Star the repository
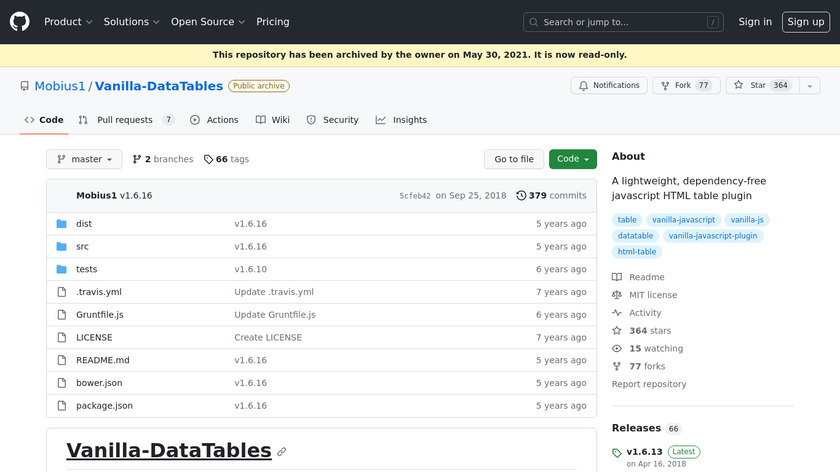Viewport: 840px width, 472px height. (x=762, y=86)
